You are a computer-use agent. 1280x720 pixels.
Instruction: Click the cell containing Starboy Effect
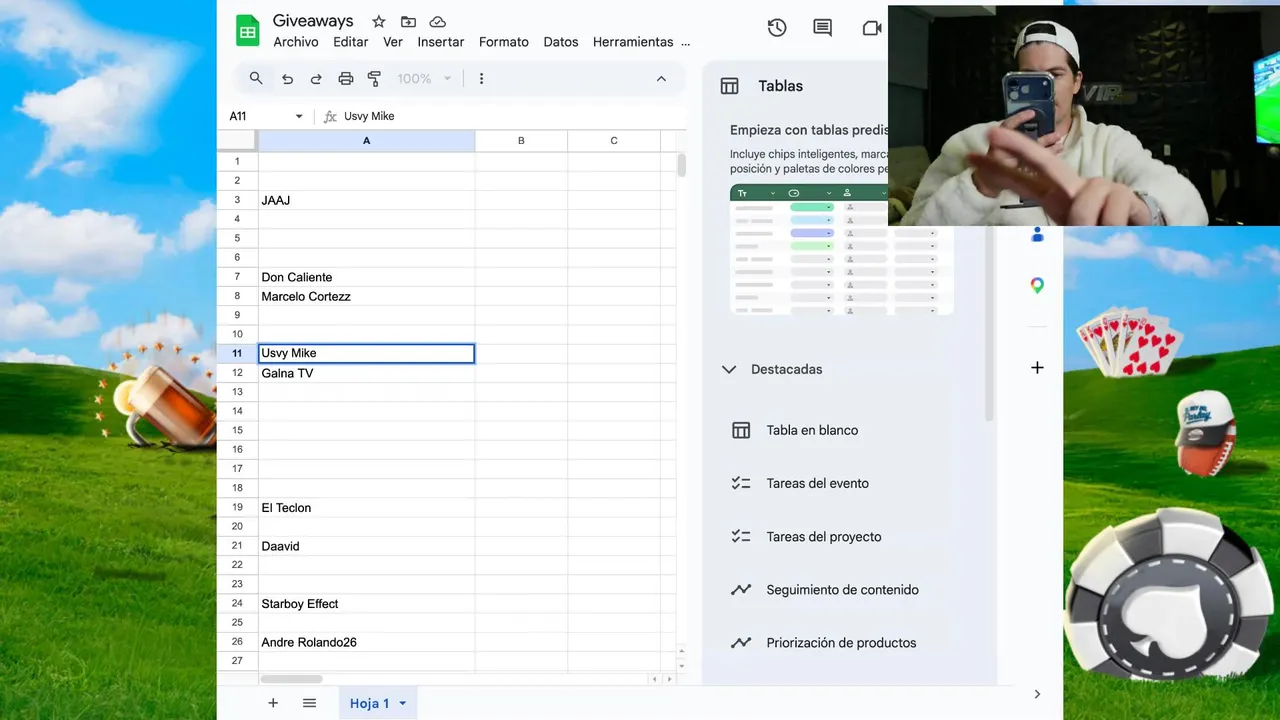(x=366, y=603)
